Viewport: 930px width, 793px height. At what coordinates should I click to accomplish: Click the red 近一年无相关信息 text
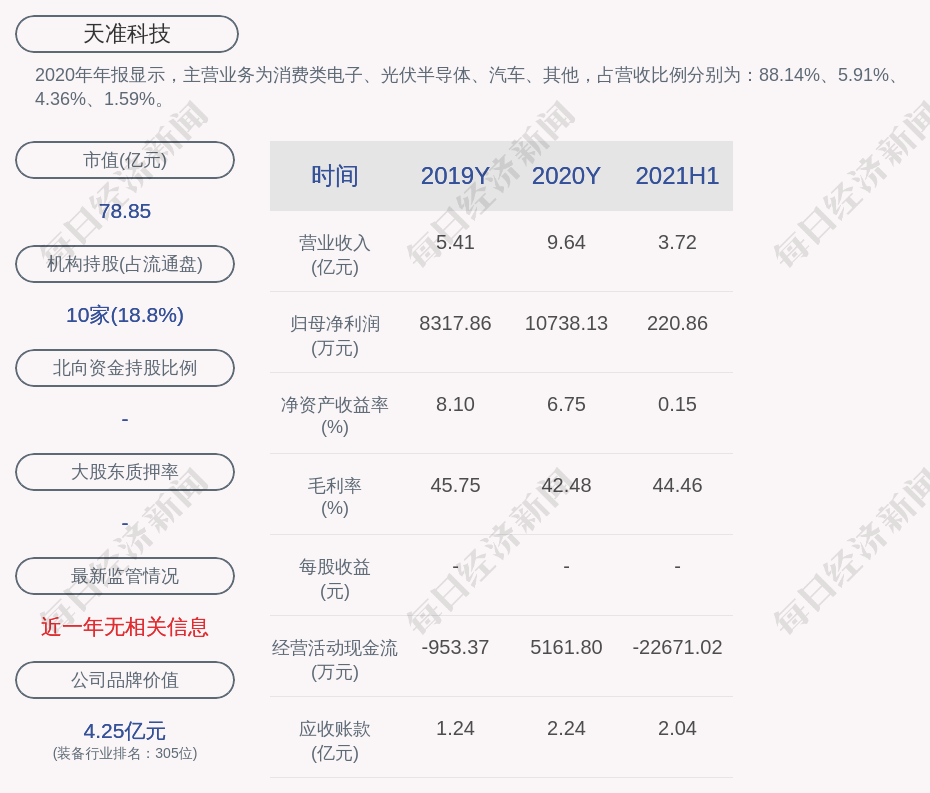125,627
